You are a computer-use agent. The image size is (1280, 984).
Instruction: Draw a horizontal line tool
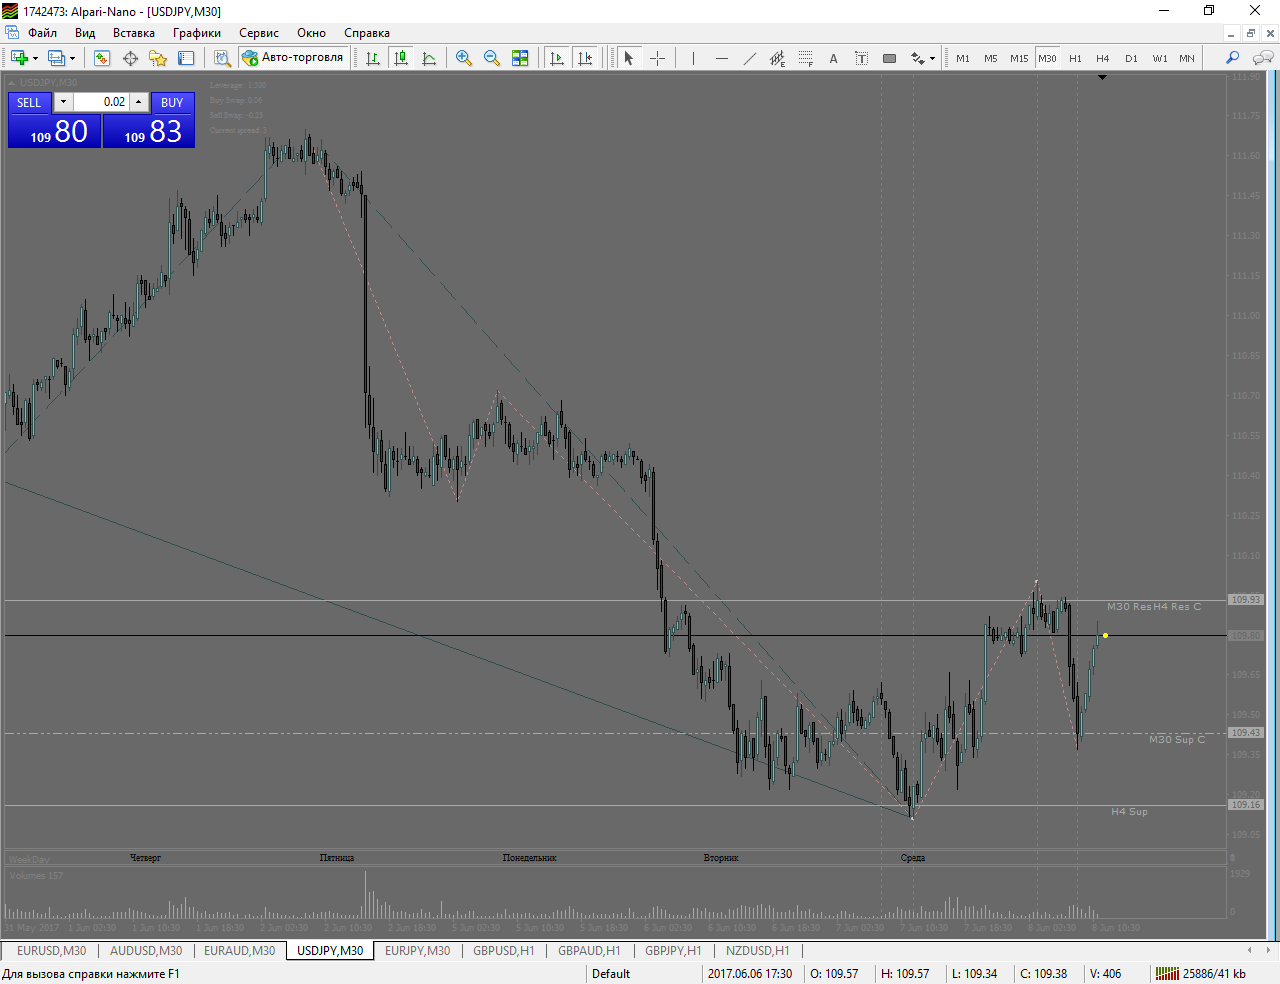(x=721, y=58)
